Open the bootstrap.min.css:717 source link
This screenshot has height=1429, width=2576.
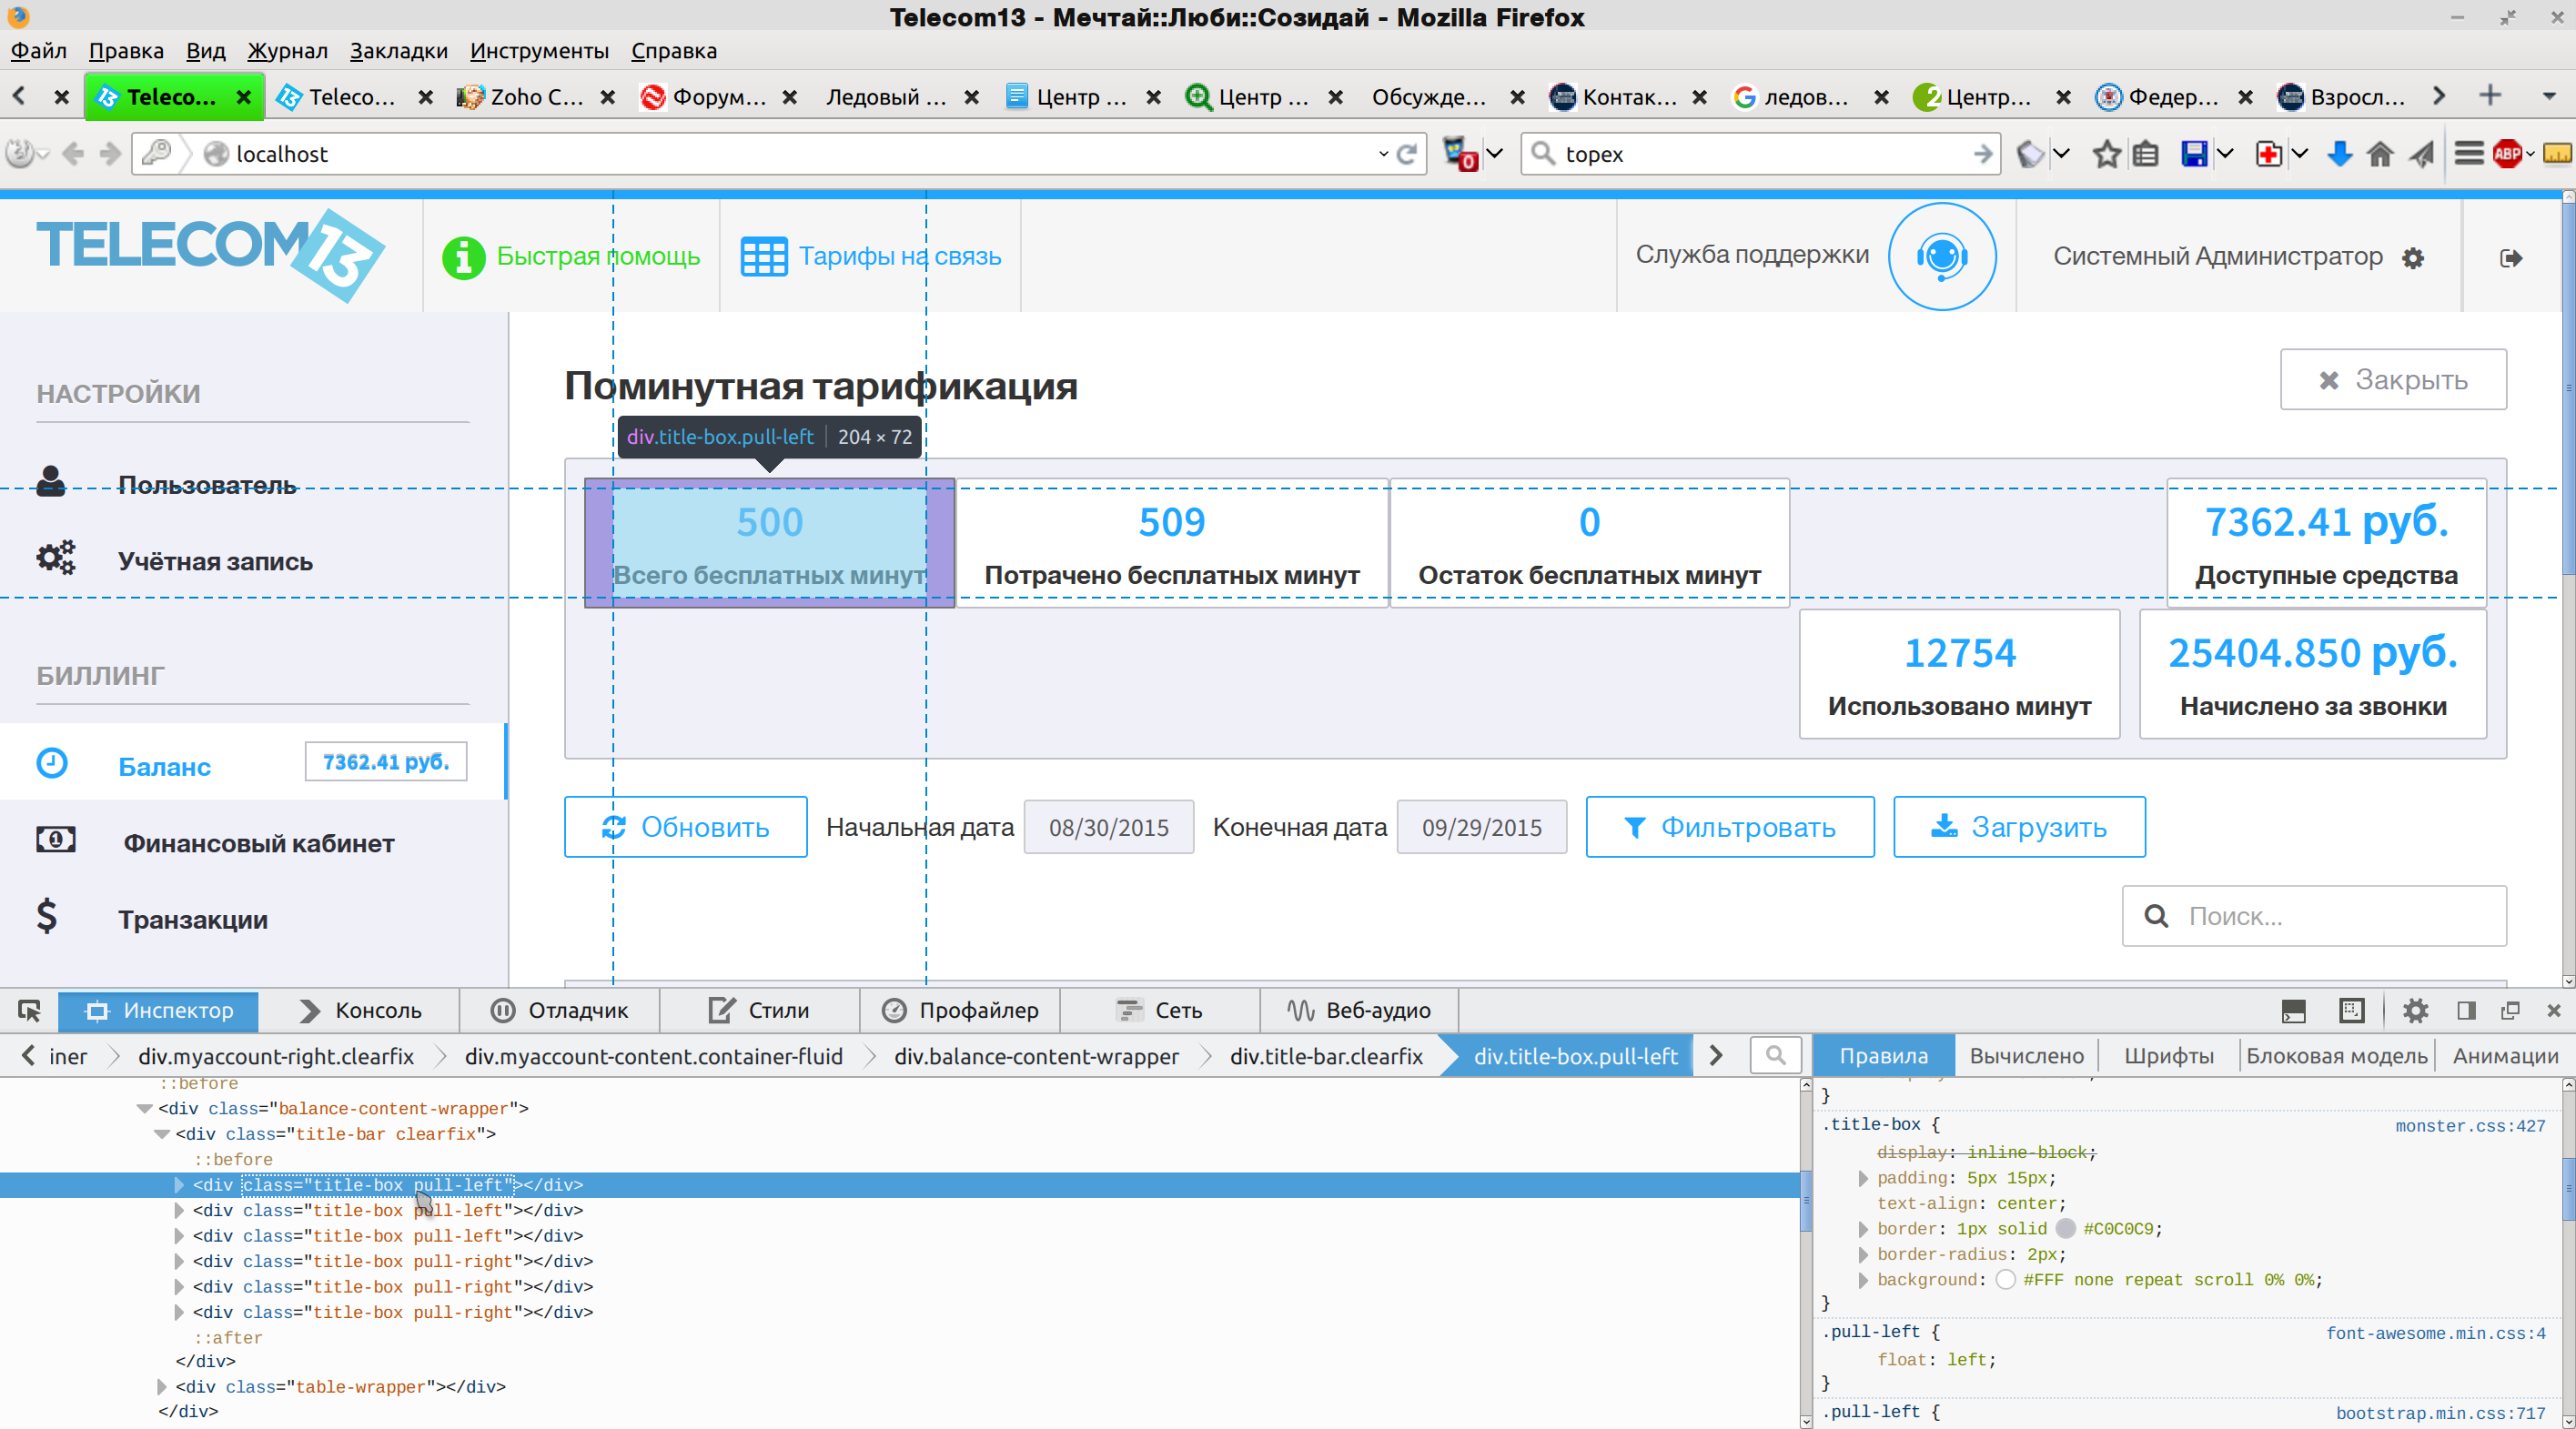click(2440, 1413)
